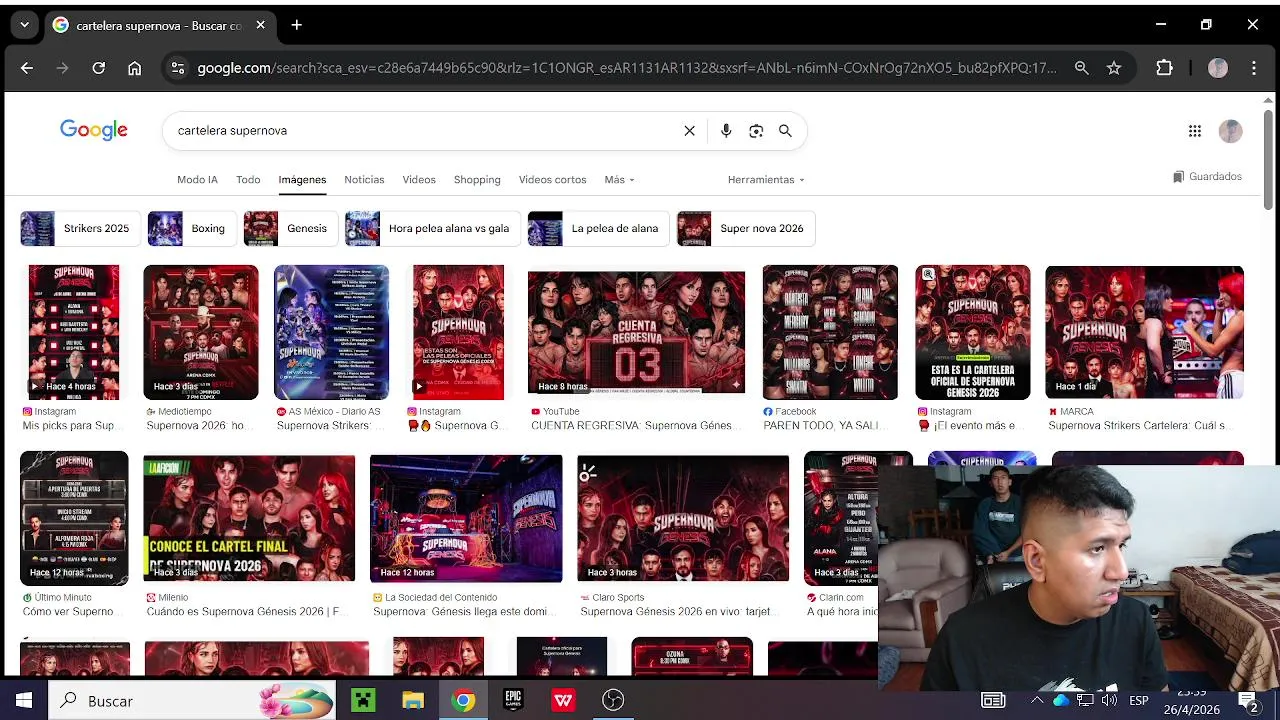The width and height of the screenshot is (1280, 720).
Task: Open the red W app in taskbar
Action: (563, 700)
